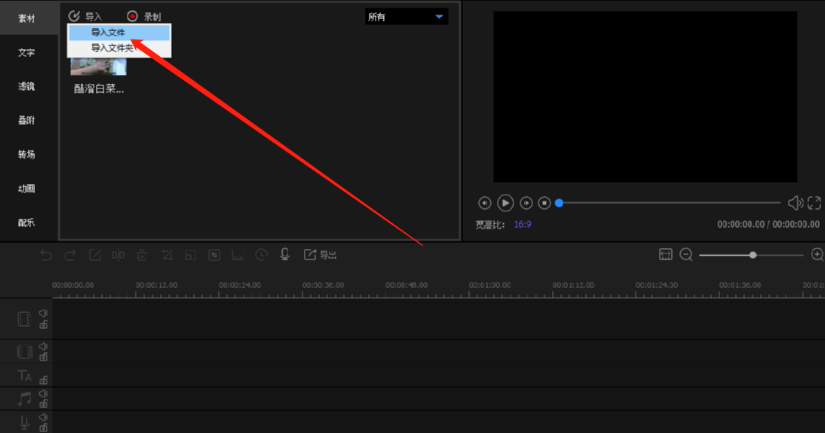Image resolution: width=825 pixels, height=433 pixels.
Task: Click the mosaic tool icon
Action: [x=214, y=255]
